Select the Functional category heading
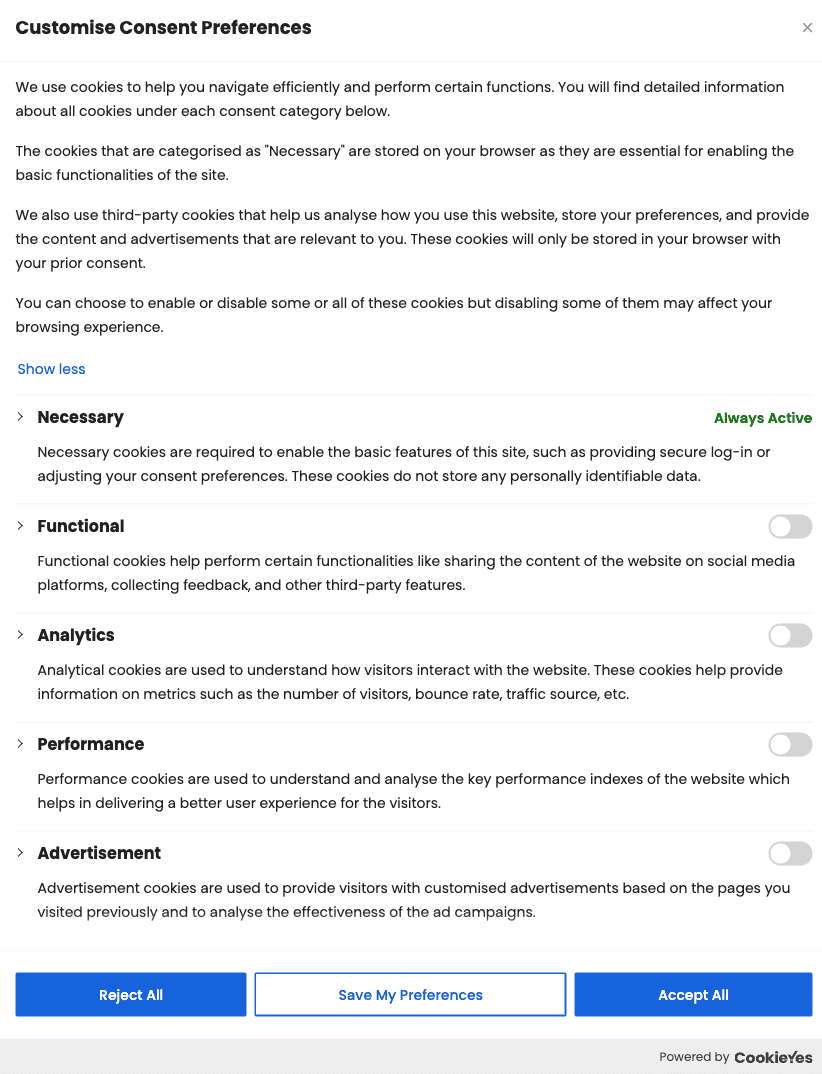This screenshot has width=822, height=1074. tap(81, 526)
